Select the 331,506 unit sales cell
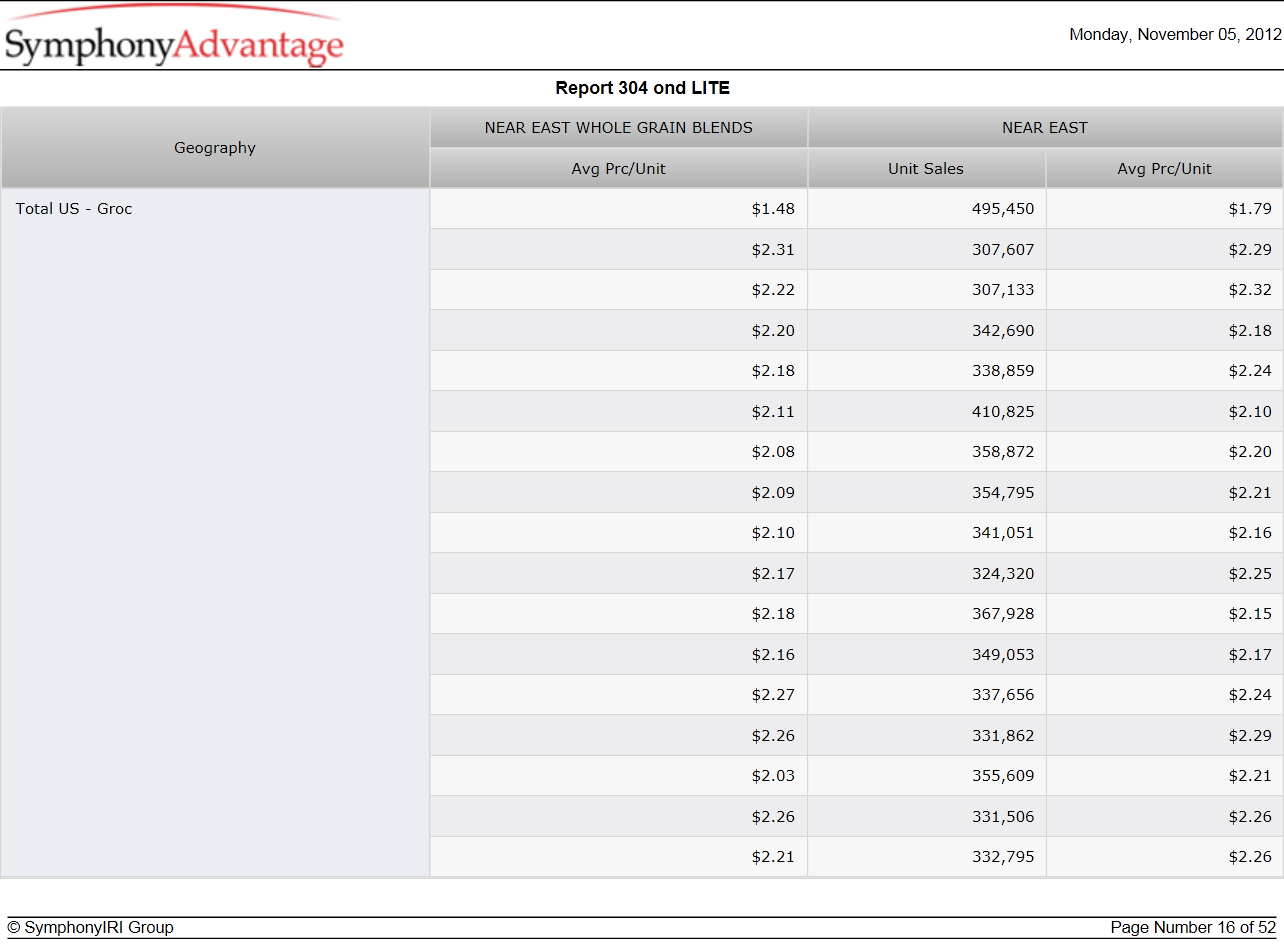Viewport: 1284px width, 946px height. (x=926, y=817)
